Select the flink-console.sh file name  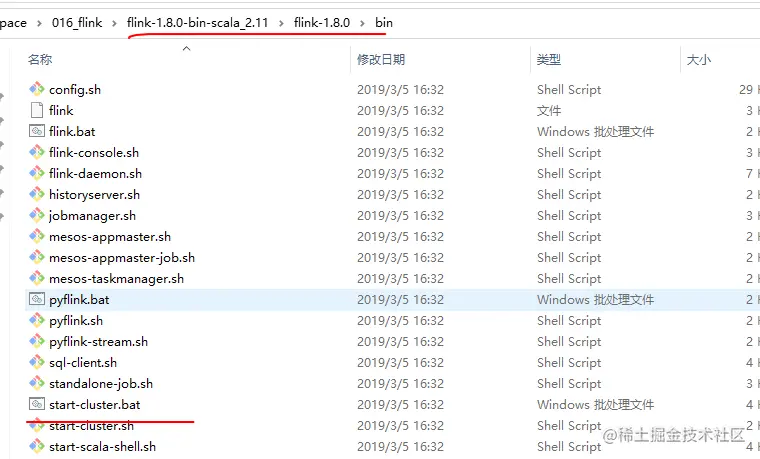(94, 153)
